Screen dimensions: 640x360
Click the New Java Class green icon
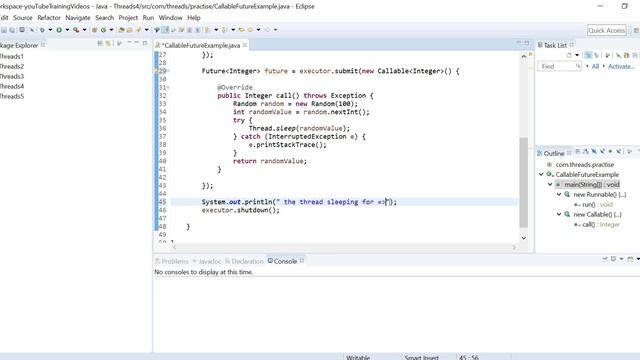pyautogui.click(x=103, y=30)
